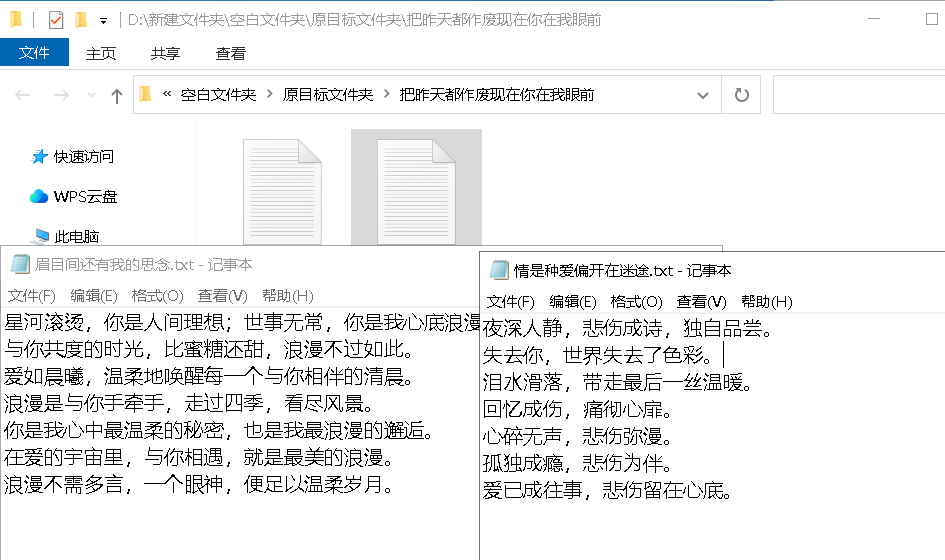Click the line 在爱的宇宙里，与你相遇
This screenshot has width=945, height=560.
coord(198,458)
